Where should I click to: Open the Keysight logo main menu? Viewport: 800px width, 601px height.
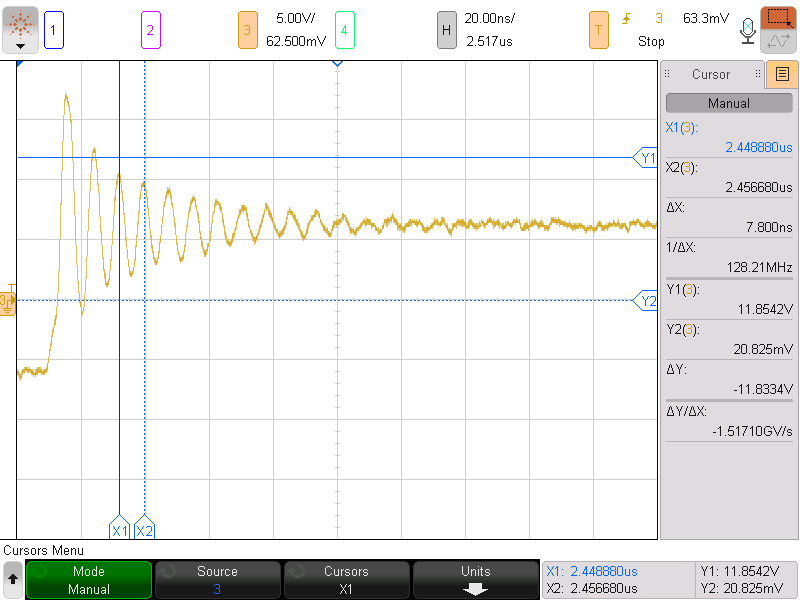20,30
